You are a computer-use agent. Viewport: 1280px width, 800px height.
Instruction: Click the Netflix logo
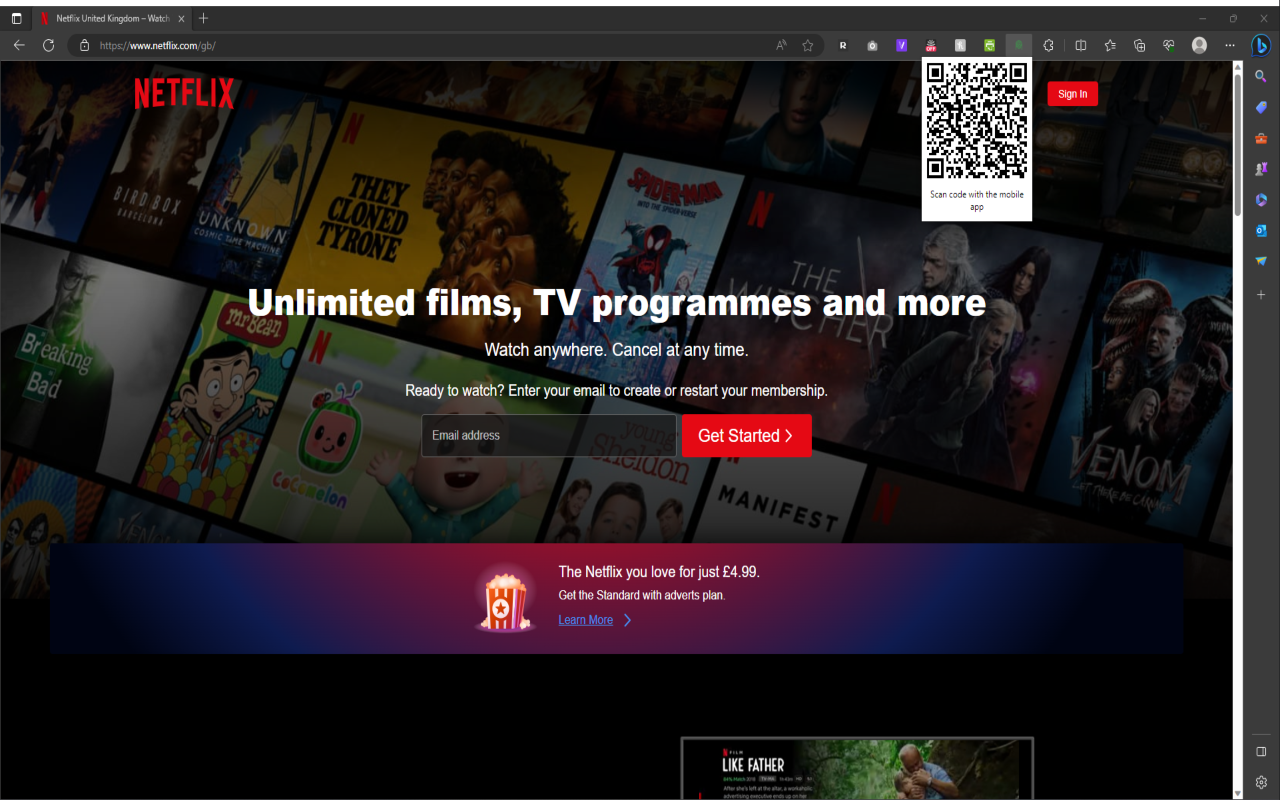click(x=184, y=94)
